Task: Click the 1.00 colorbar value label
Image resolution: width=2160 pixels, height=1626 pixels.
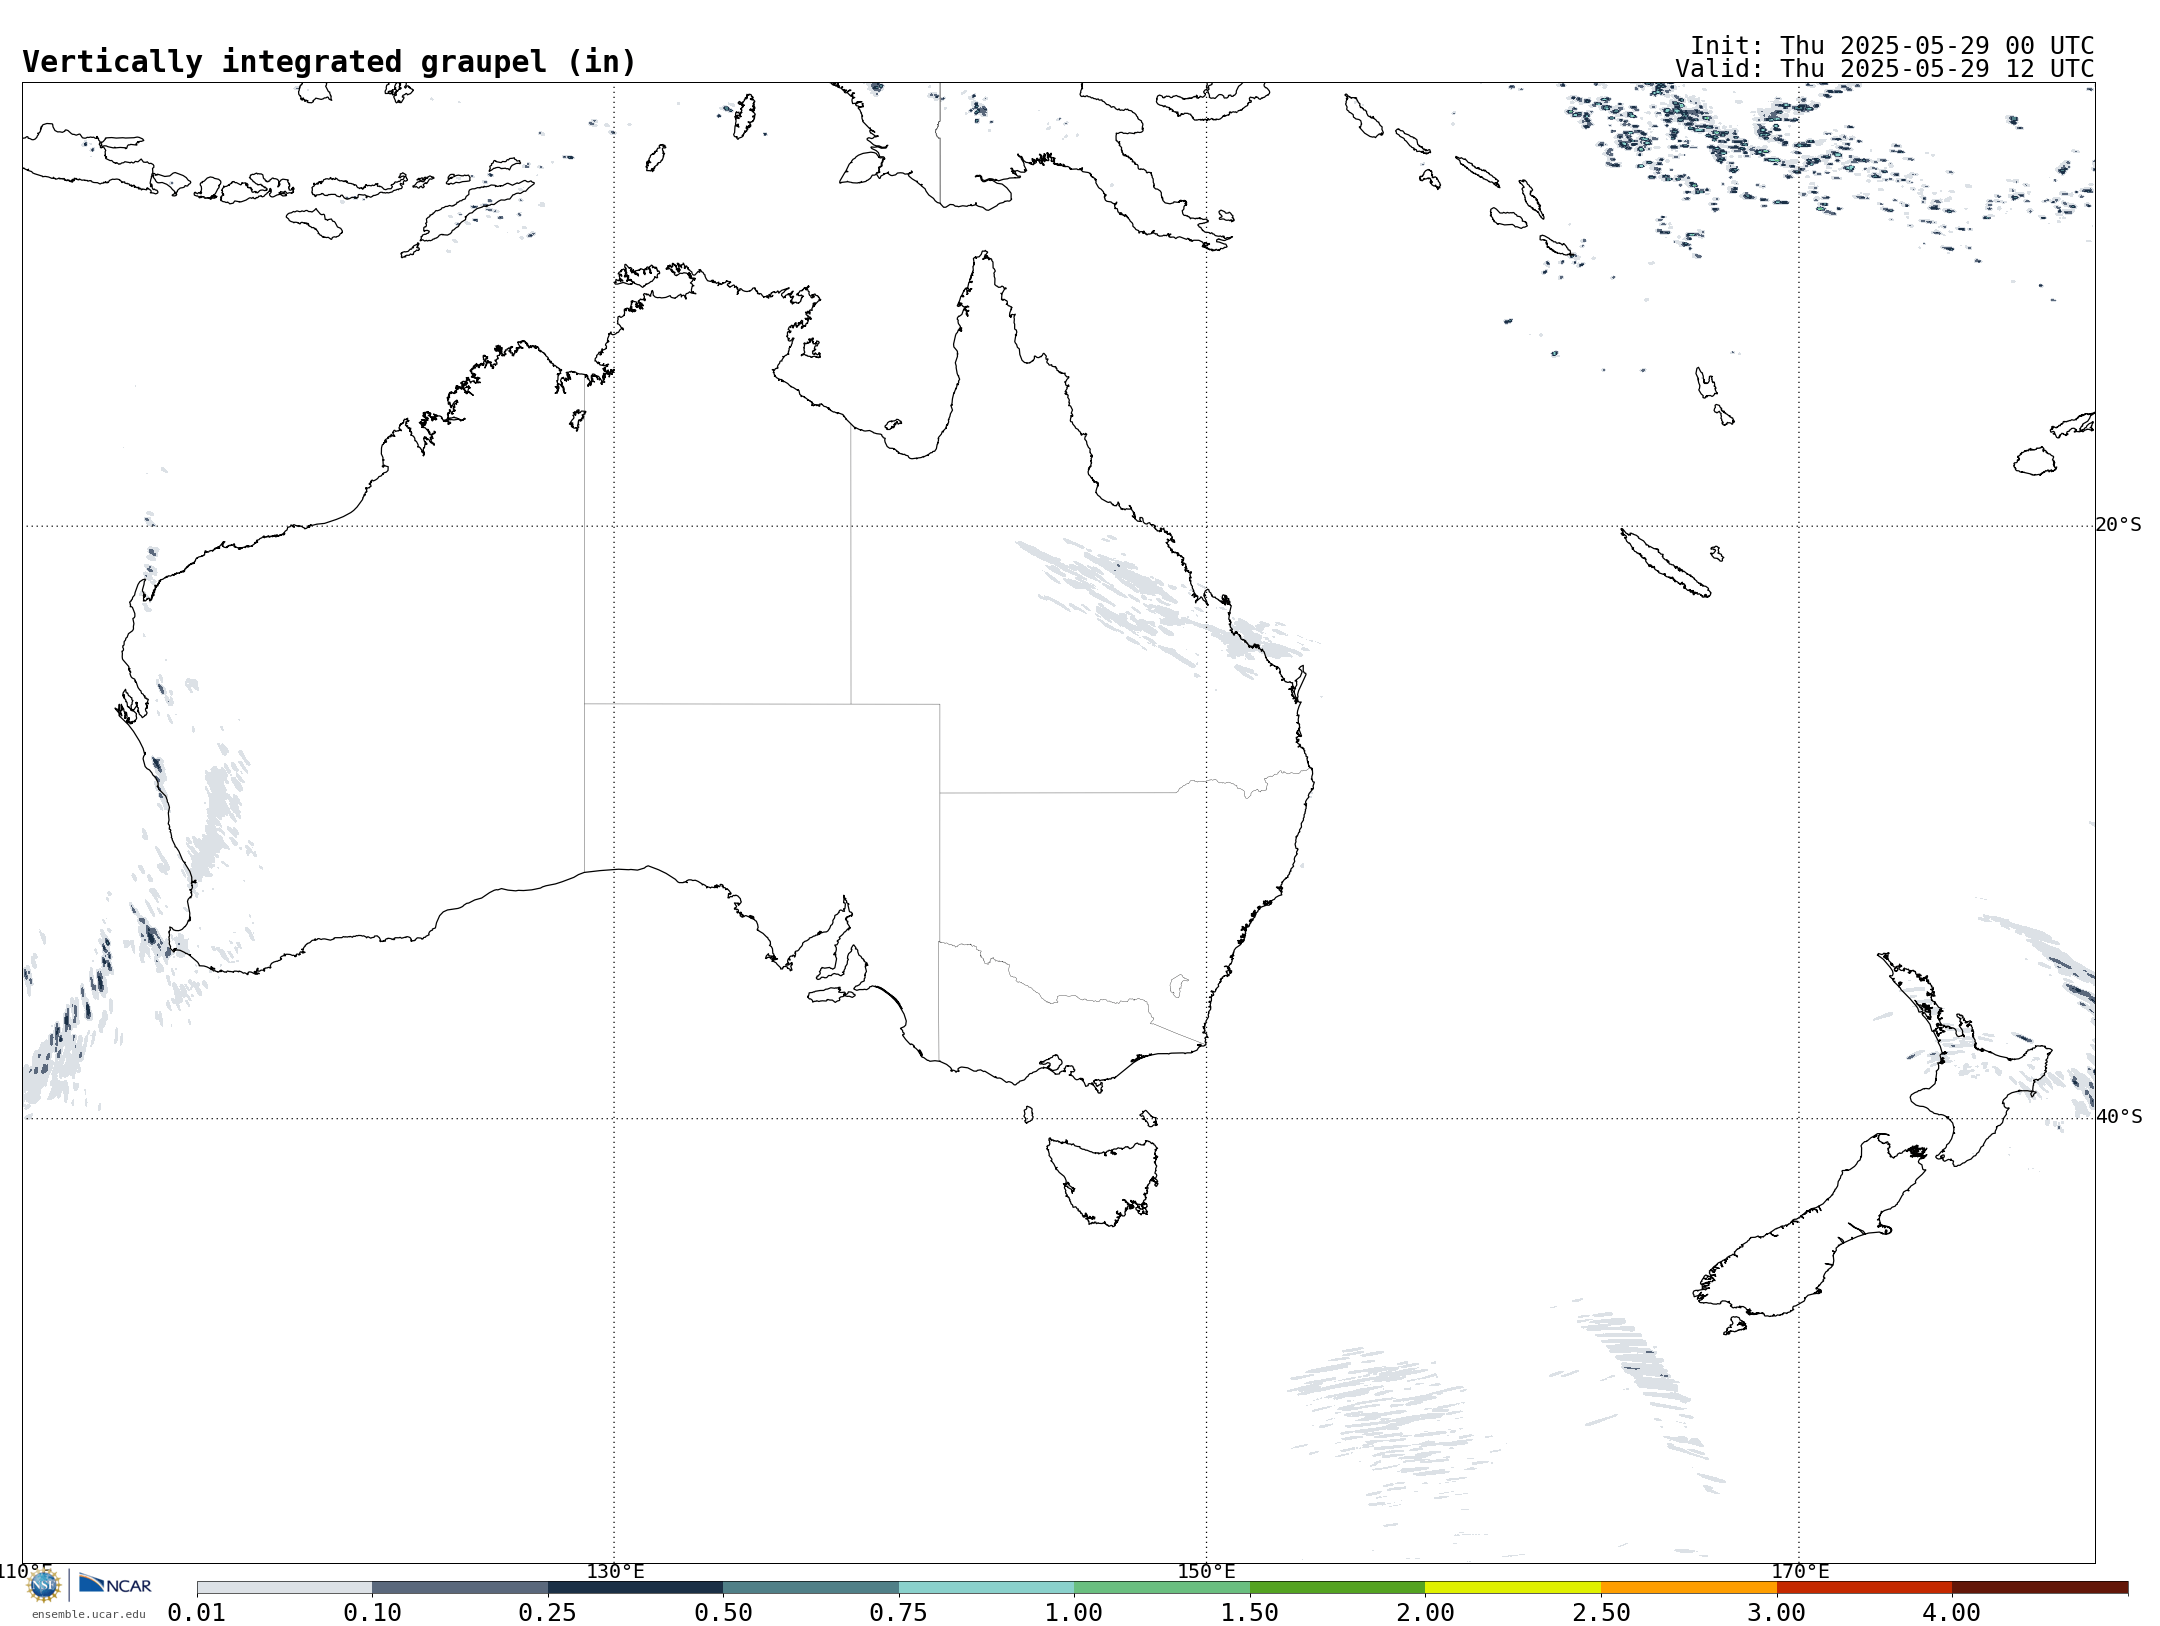Action: coord(1074,1613)
